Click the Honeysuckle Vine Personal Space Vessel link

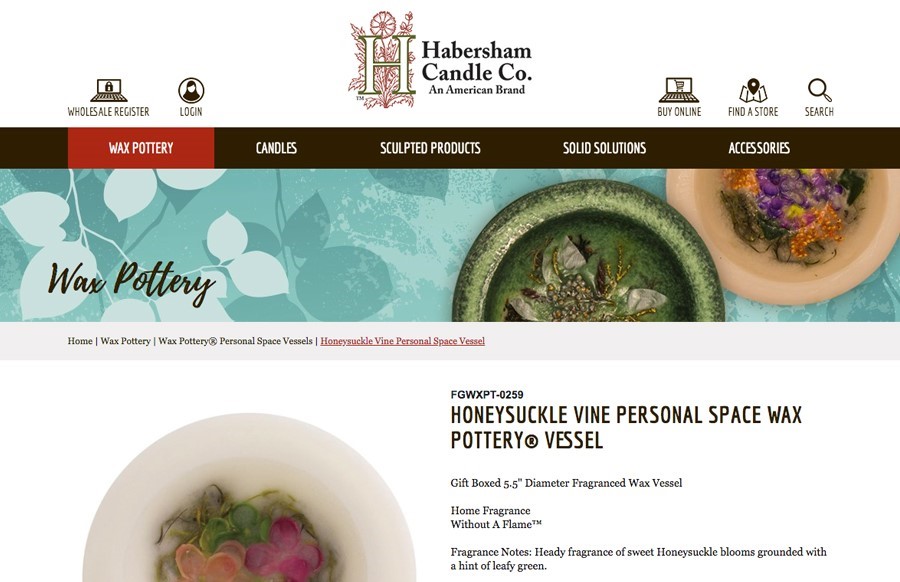(x=402, y=341)
